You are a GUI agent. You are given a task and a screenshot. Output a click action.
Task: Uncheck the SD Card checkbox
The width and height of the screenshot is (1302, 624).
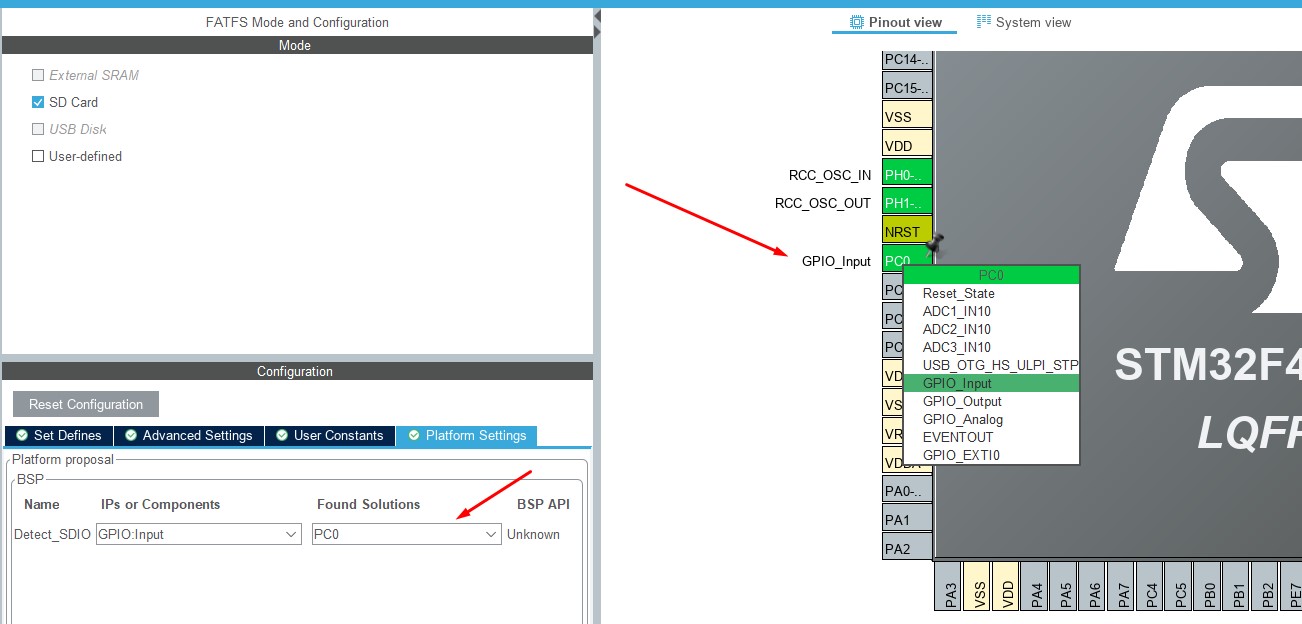[x=38, y=102]
